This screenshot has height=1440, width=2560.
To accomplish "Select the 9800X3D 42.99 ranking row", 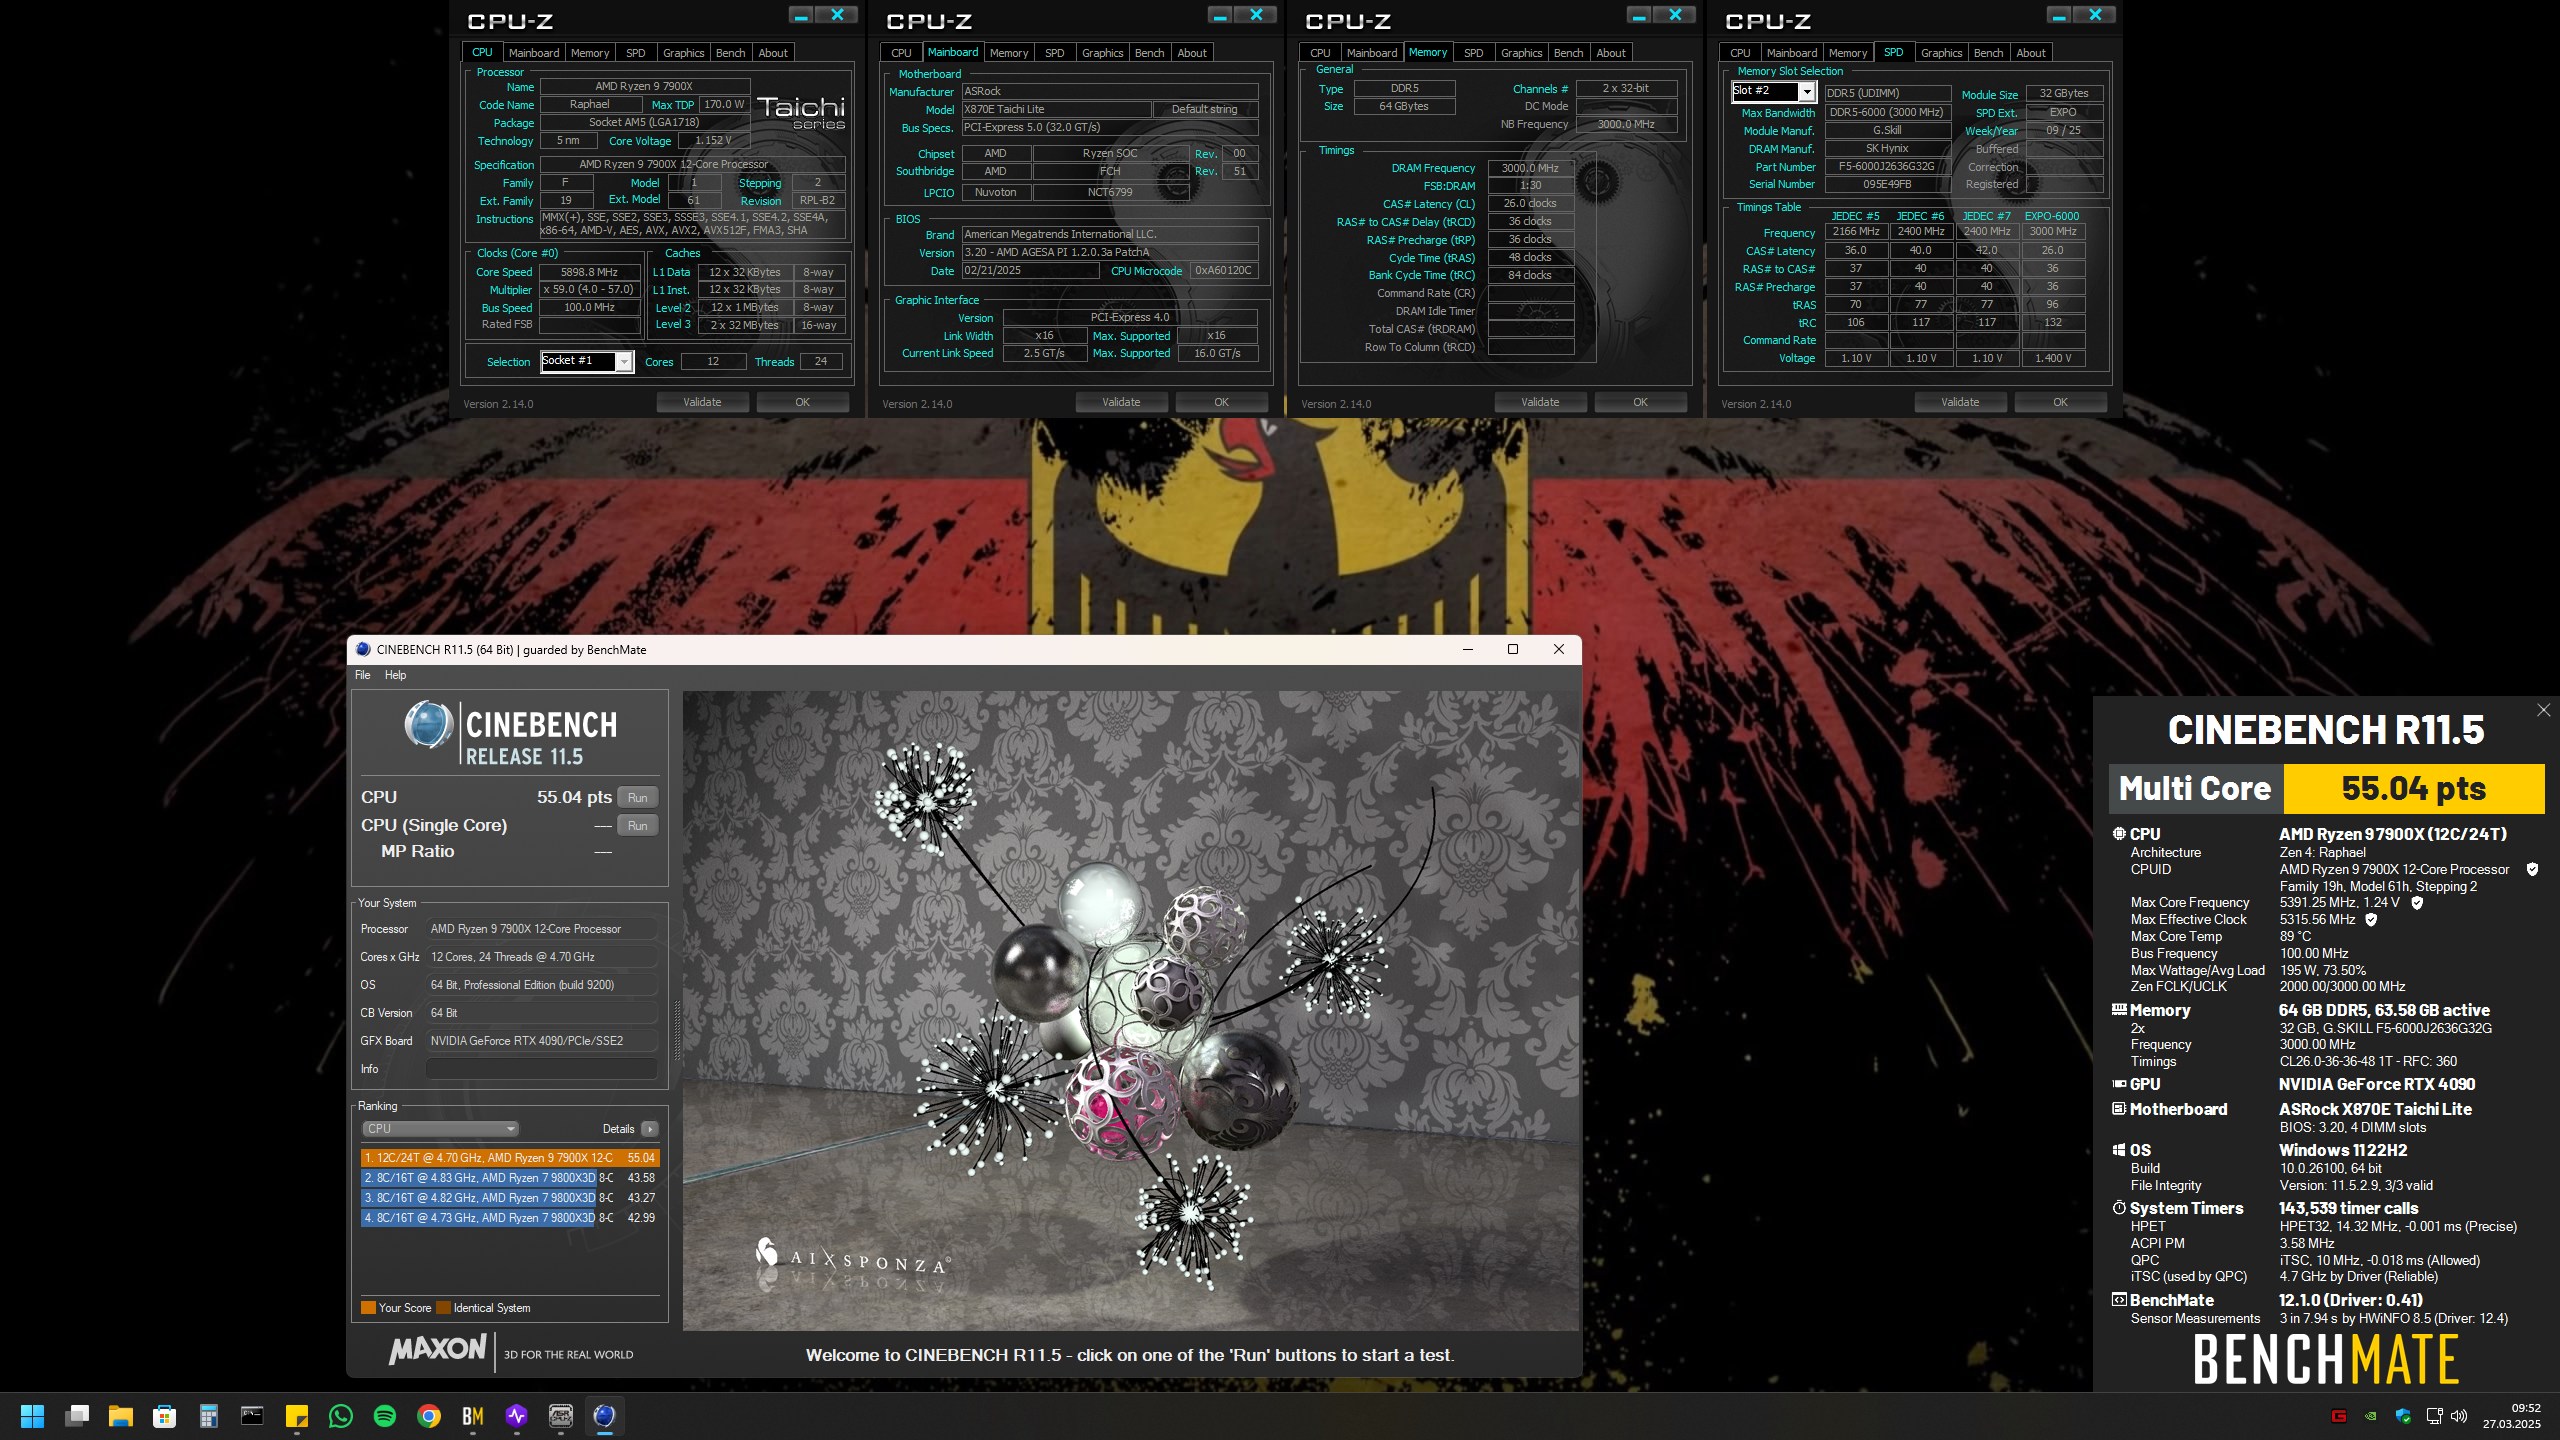I will (509, 1218).
